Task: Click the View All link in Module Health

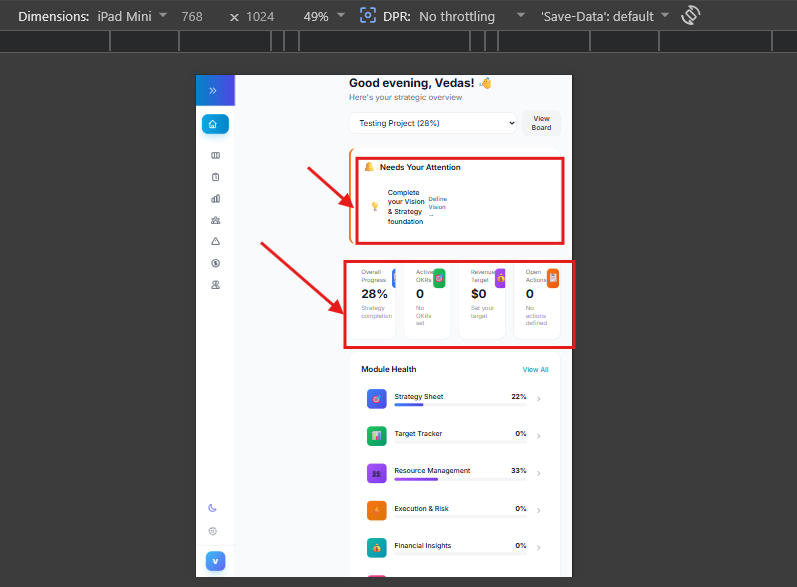Action: [x=535, y=369]
